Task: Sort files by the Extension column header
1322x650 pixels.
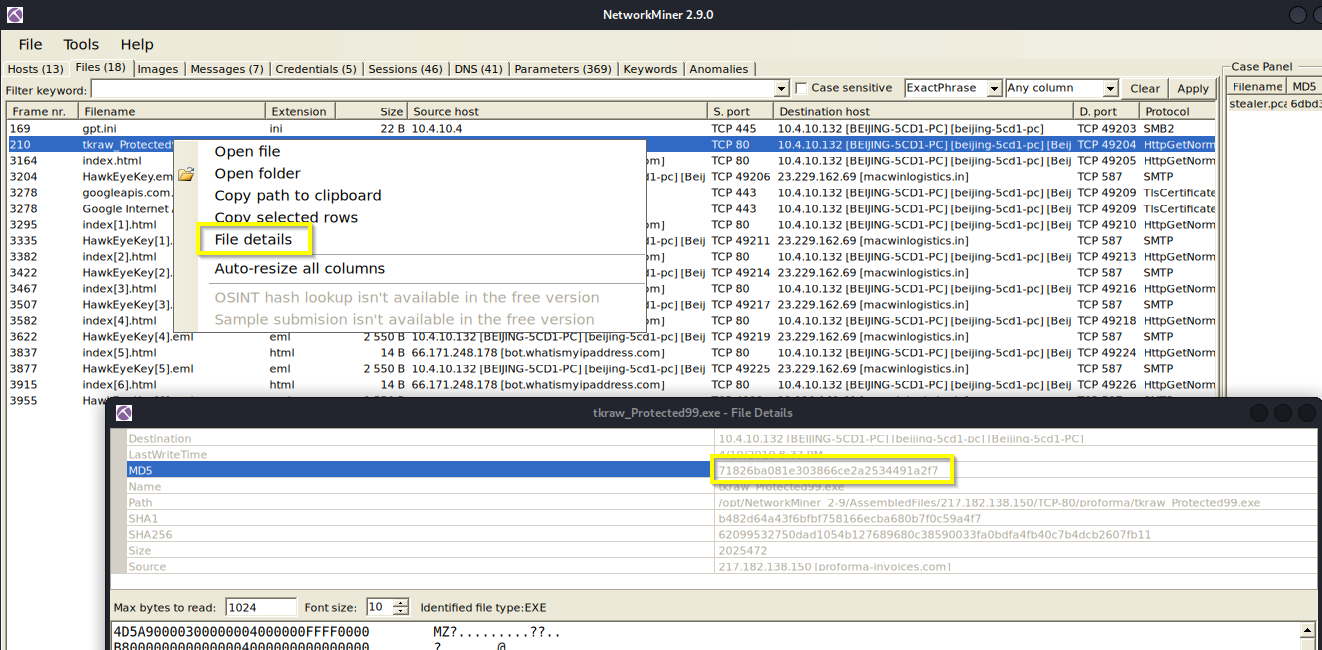Action: [x=300, y=111]
